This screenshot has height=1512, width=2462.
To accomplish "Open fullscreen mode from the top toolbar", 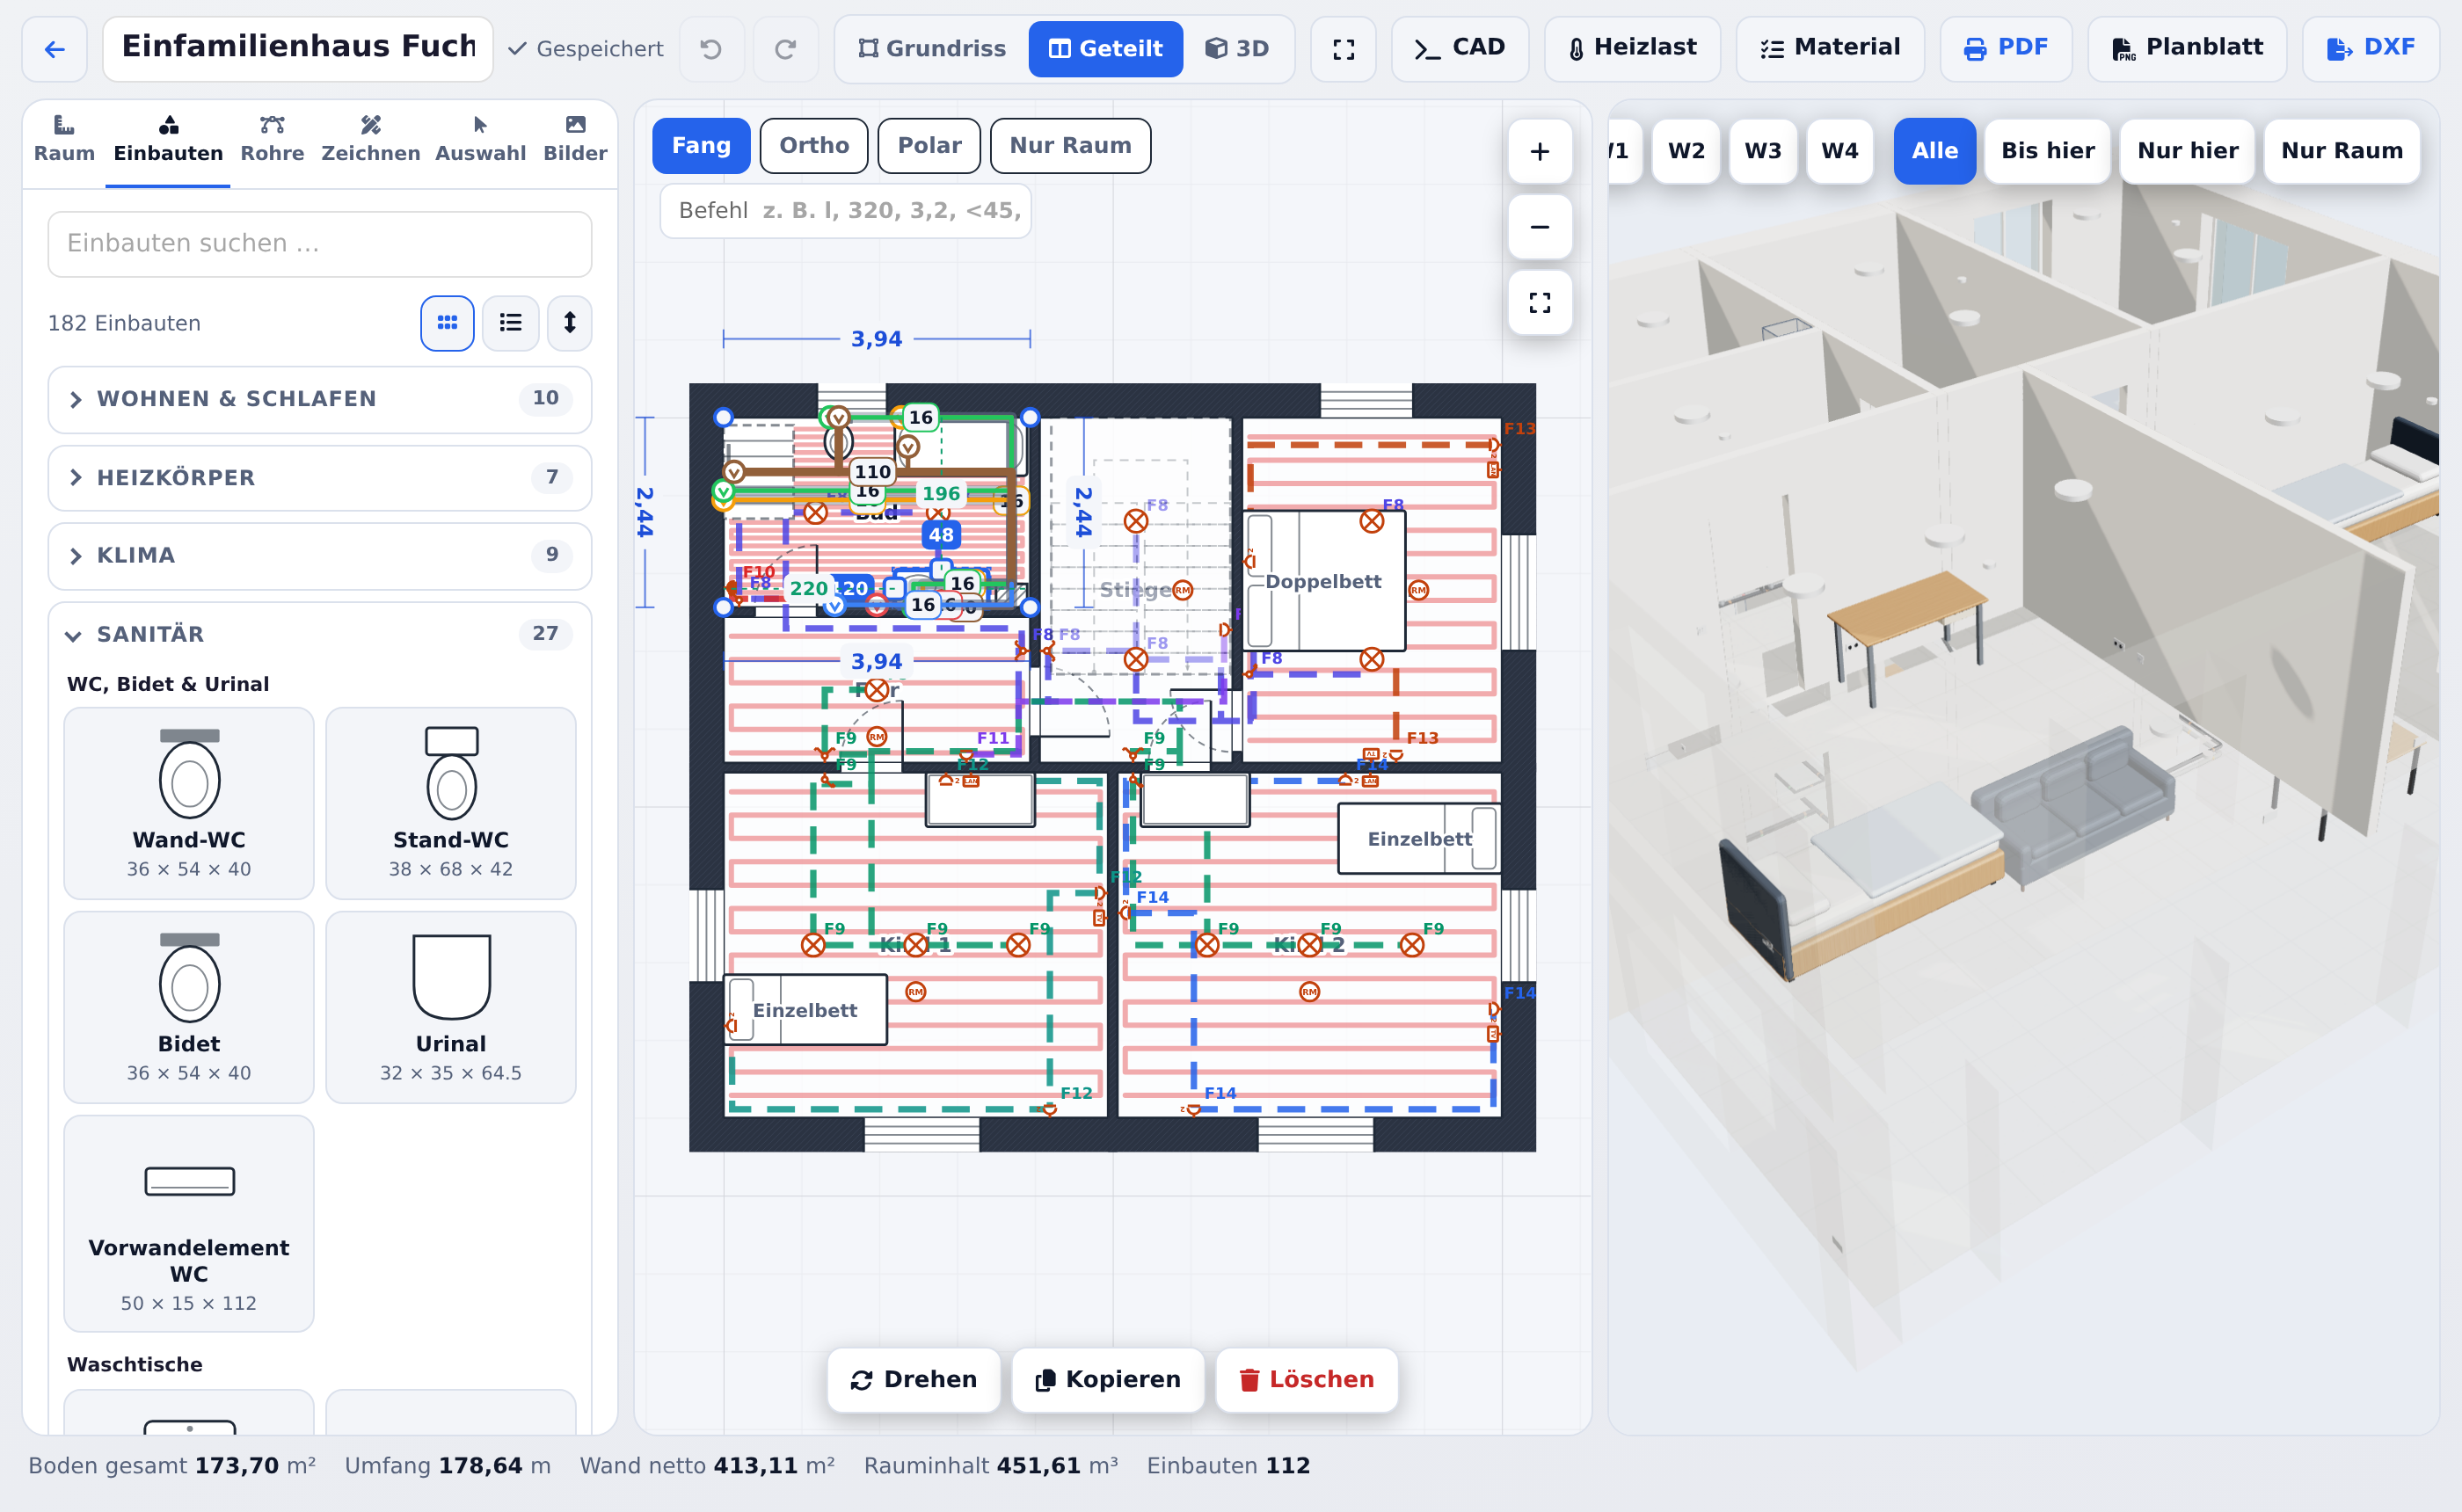I will pos(1343,48).
